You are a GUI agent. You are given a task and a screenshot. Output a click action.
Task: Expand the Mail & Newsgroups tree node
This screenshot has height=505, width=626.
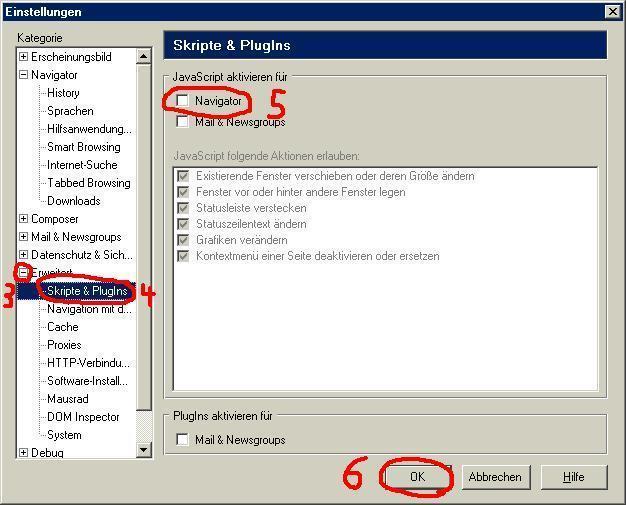(23, 237)
